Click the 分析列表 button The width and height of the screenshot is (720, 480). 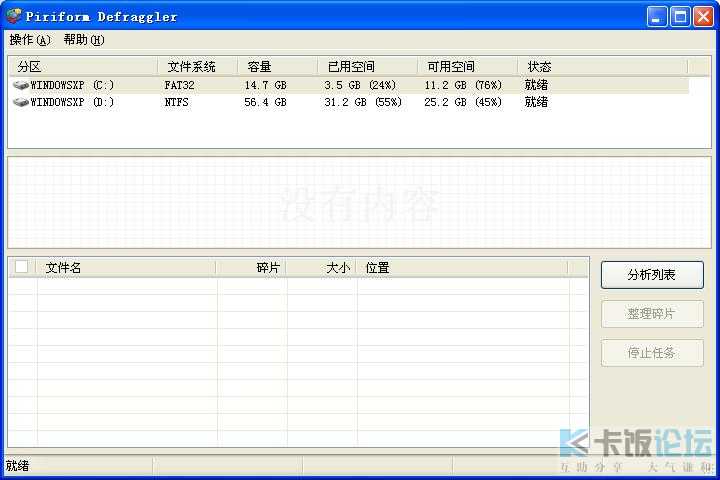pyautogui.click(x=652, y=275)
